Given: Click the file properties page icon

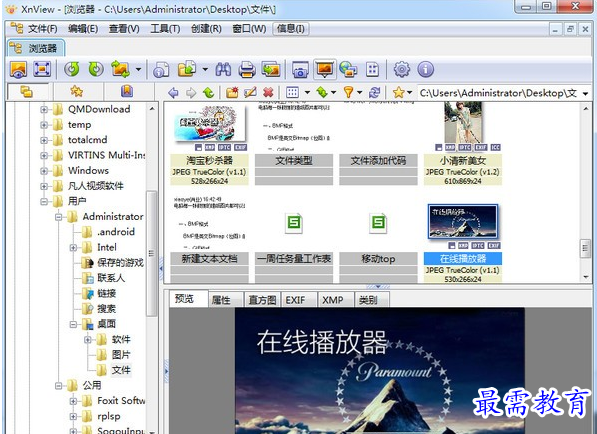Looking at the screenshot, I should coord(161,70).
